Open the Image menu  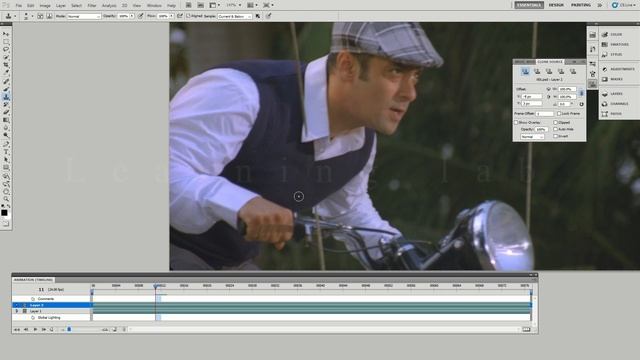(45, 6)
